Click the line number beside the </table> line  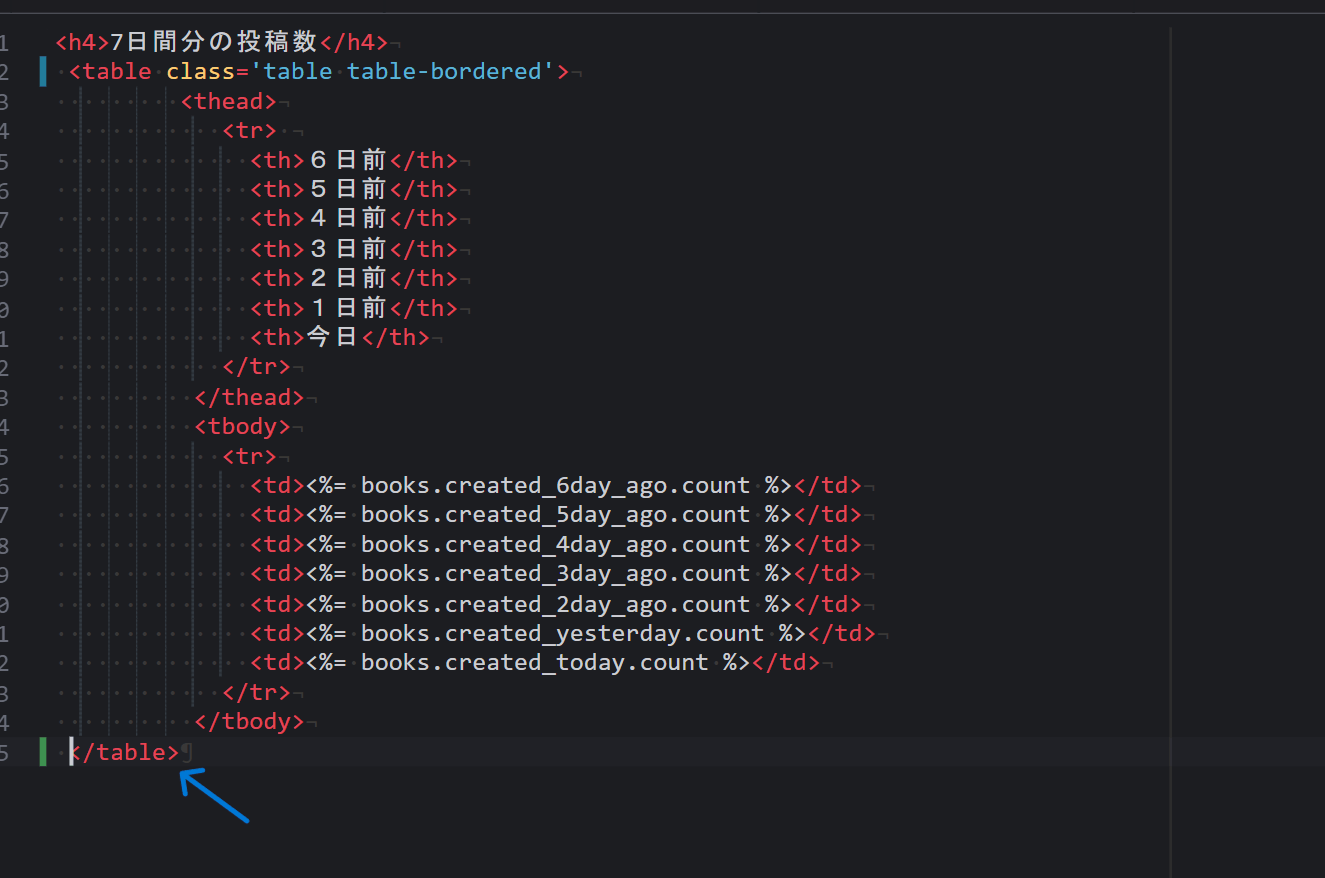[x=4, y=752]
